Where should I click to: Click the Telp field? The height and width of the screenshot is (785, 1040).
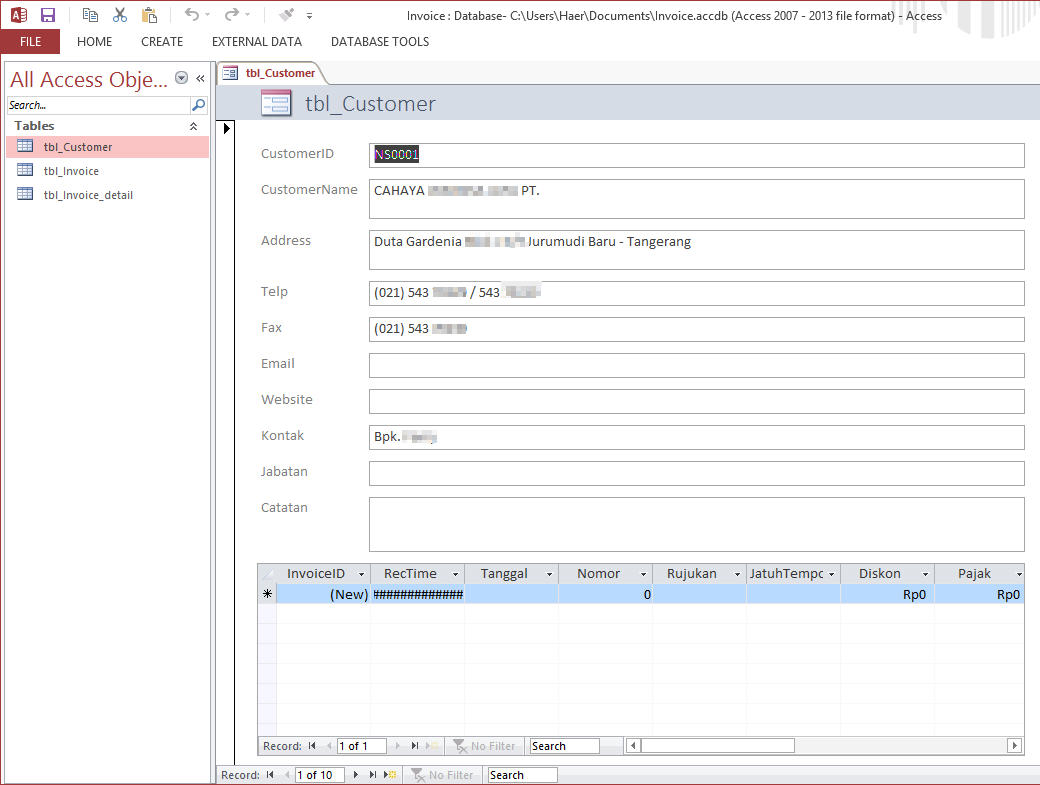696,293
